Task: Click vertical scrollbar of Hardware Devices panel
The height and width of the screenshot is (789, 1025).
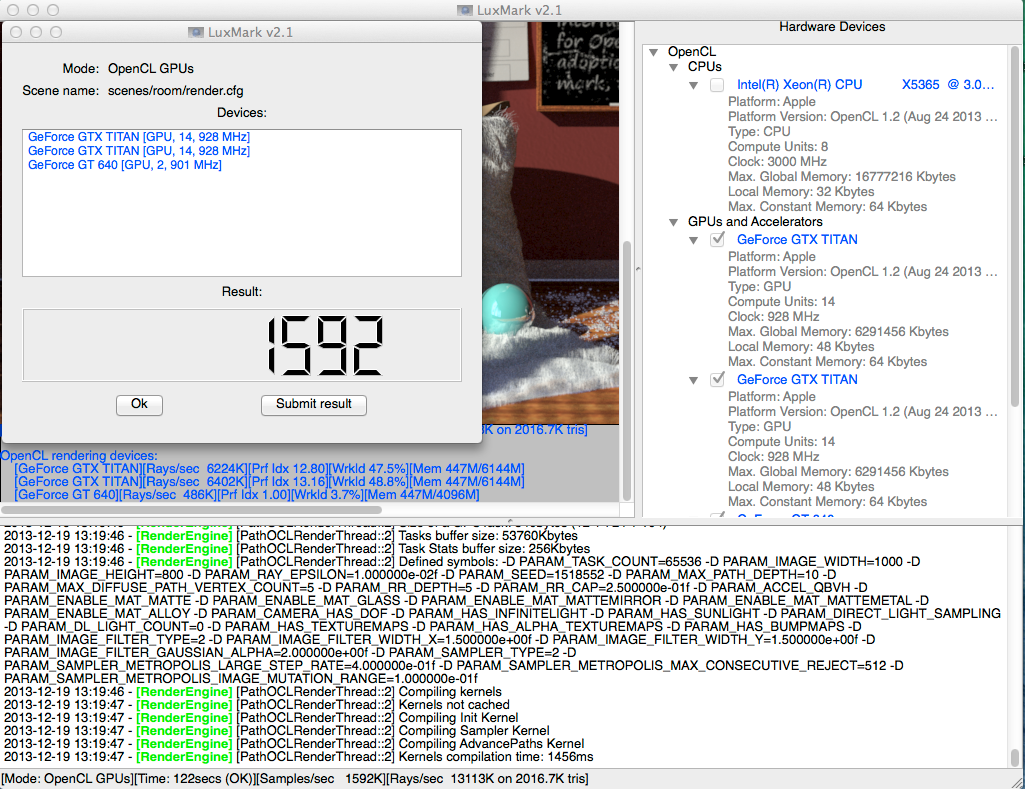Action: (1015, 226)
